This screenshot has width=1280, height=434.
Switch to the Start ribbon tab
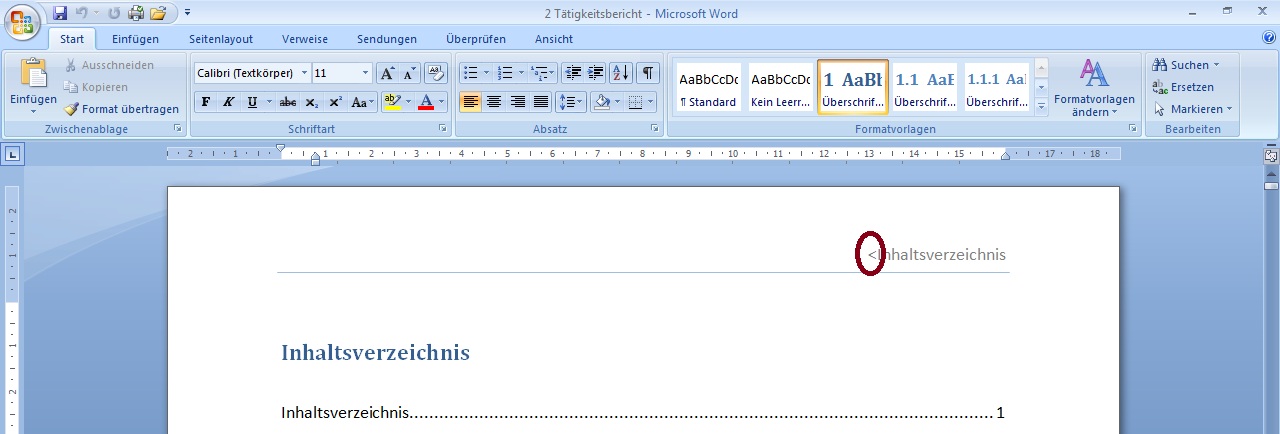coord(72,39)
